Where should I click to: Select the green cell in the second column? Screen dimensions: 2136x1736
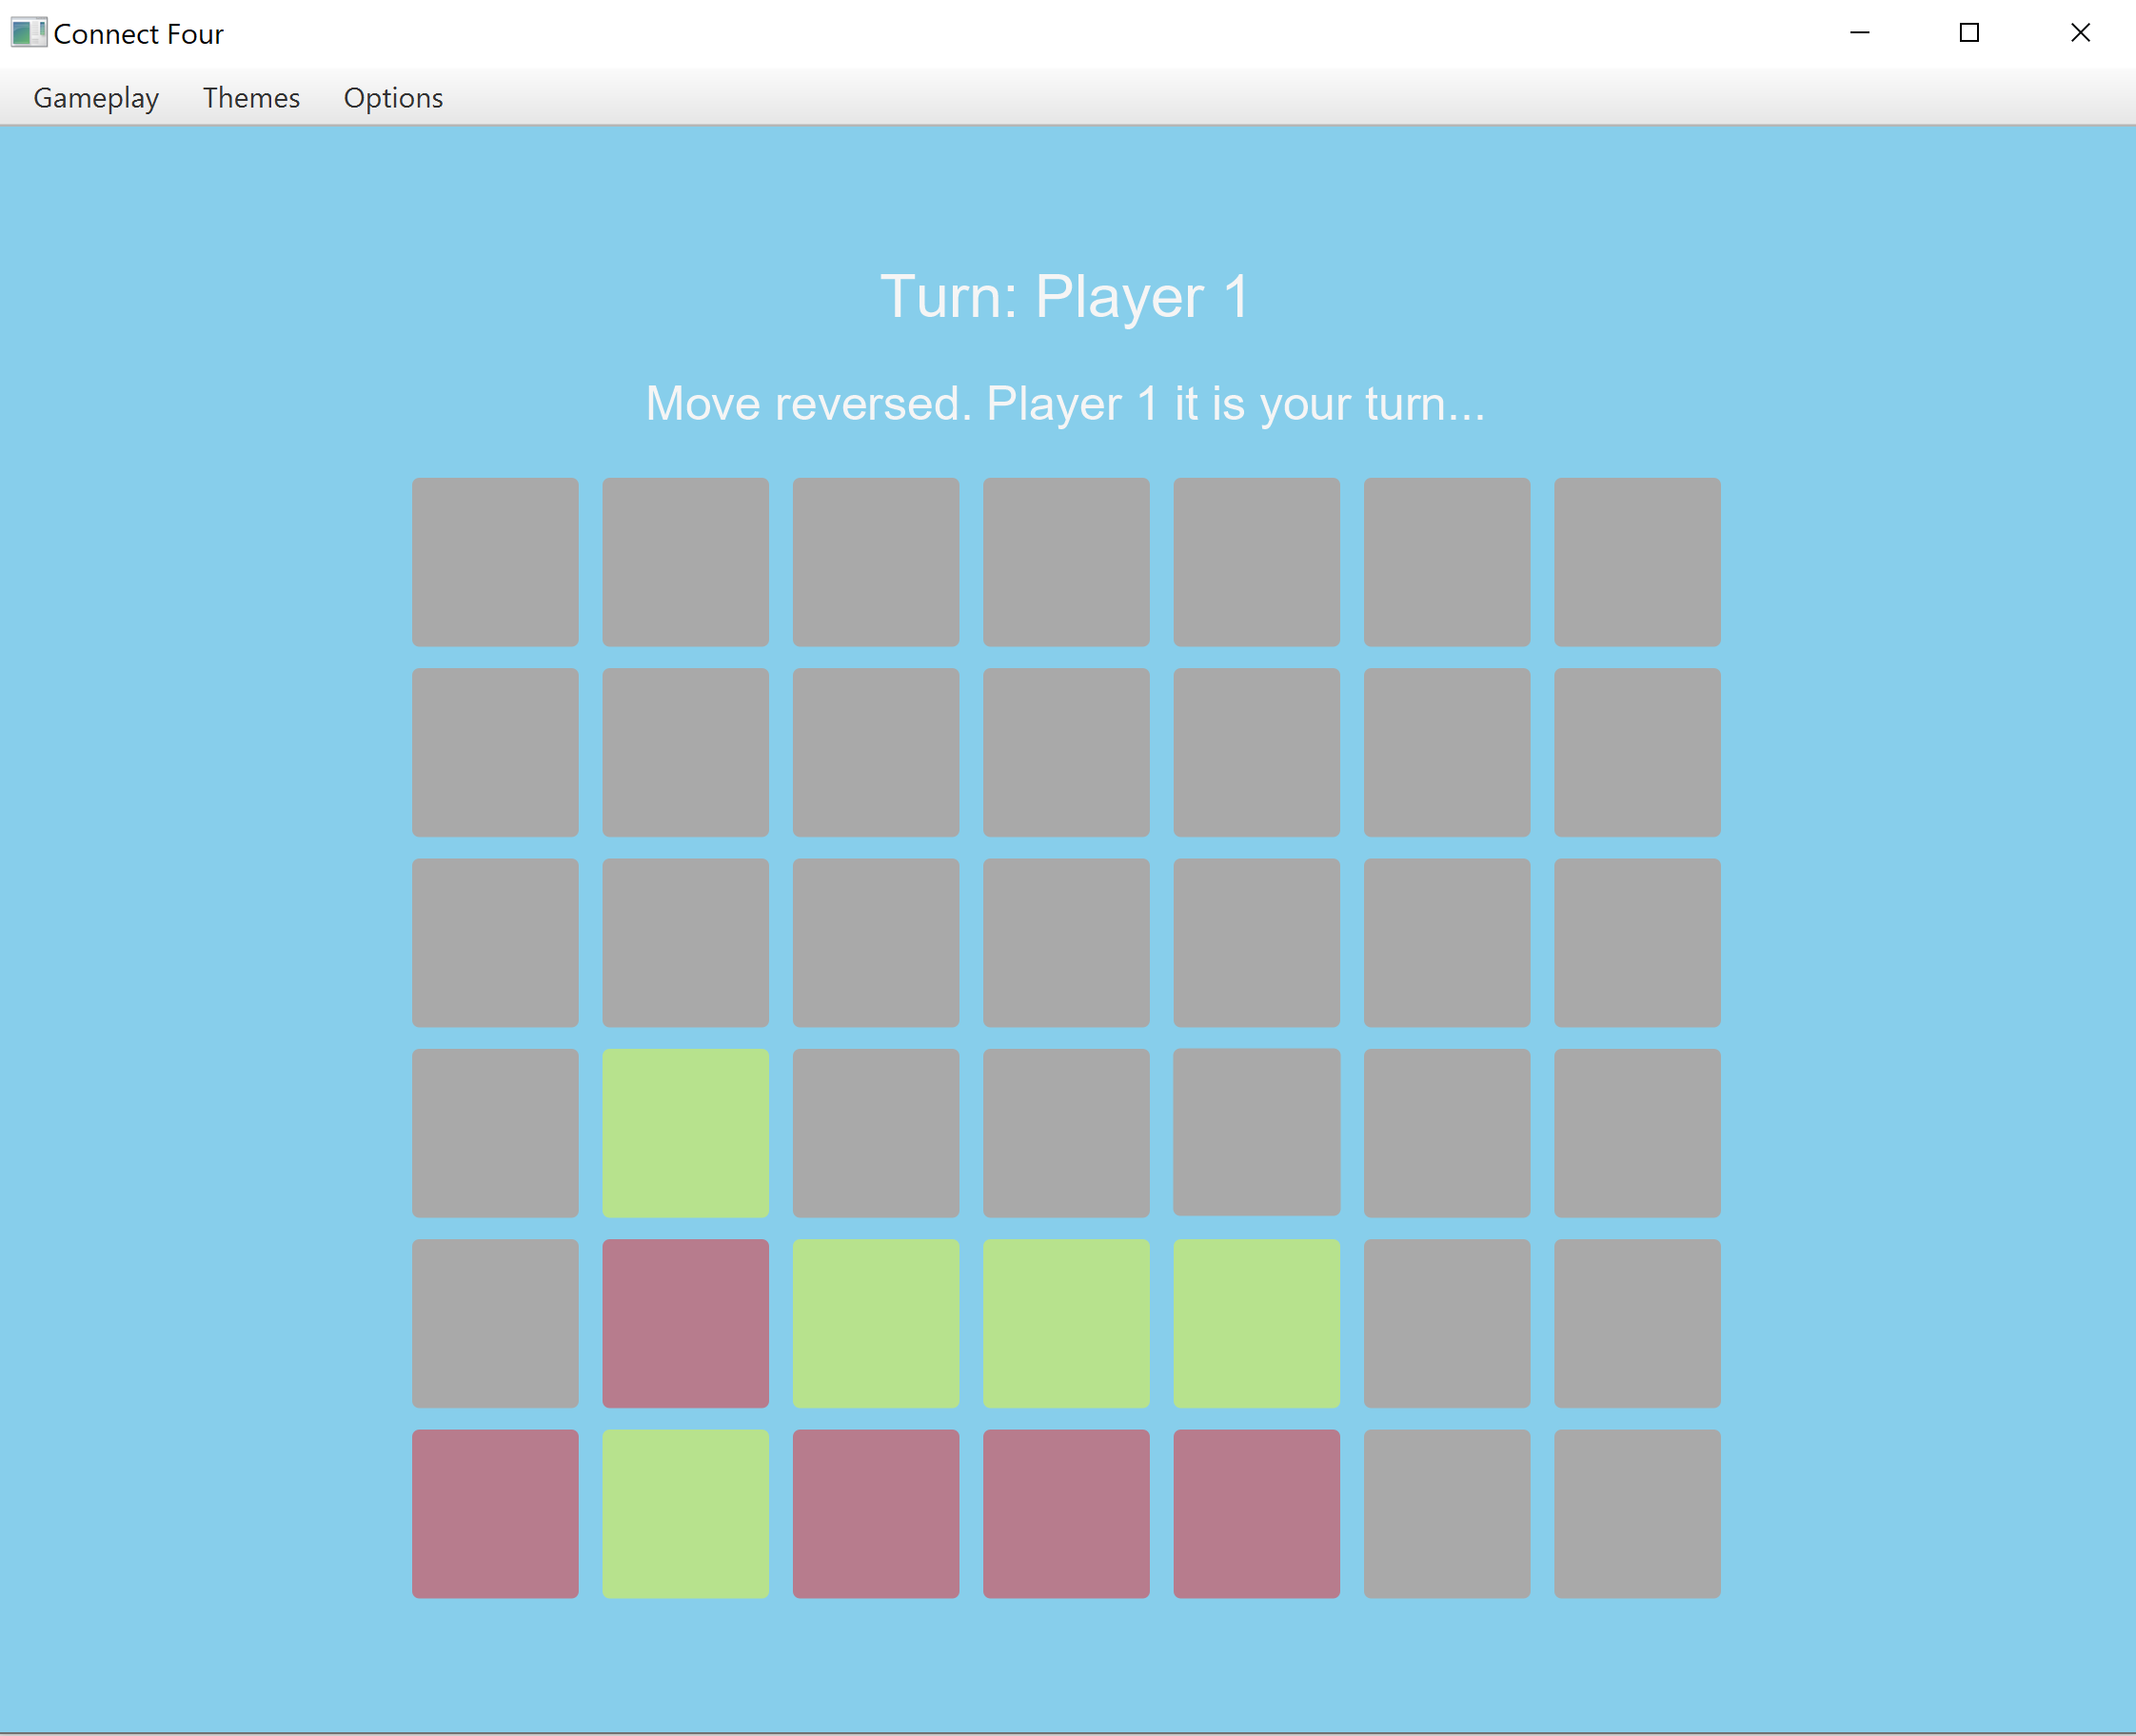tap(685, 1133)
